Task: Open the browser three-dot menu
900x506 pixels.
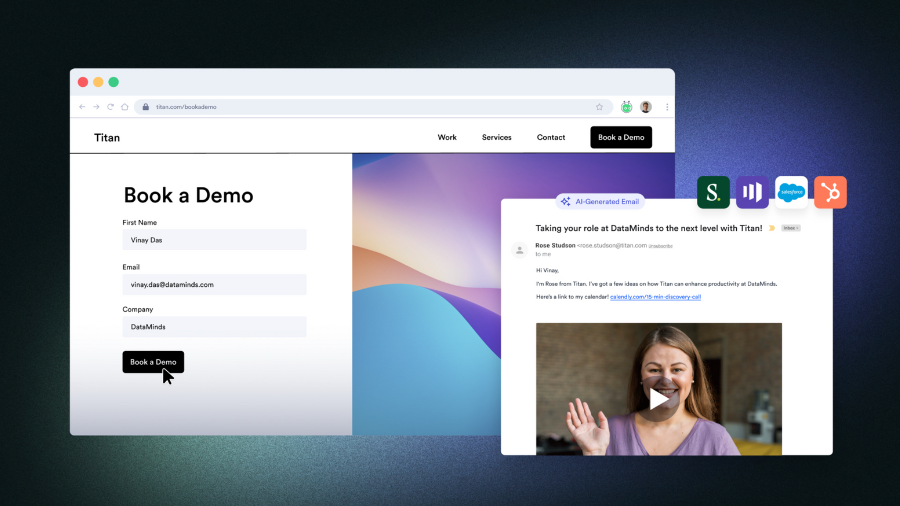Action: [x=667, y=107]
